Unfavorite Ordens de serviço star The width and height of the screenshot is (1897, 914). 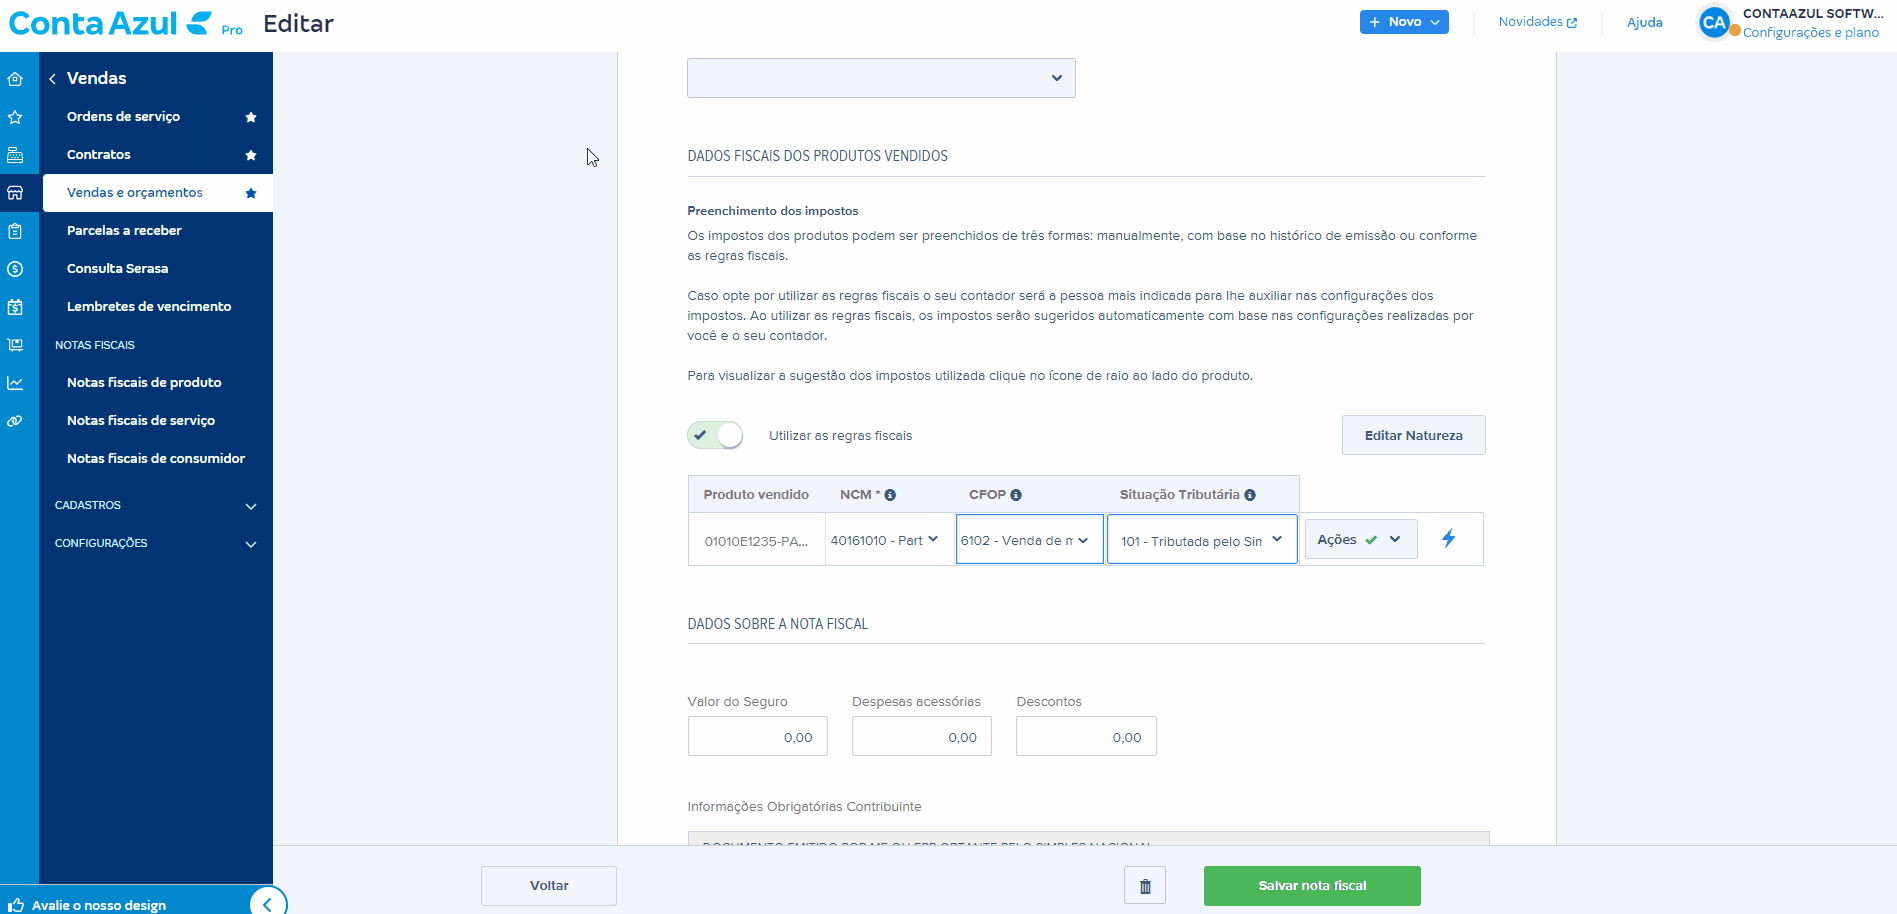click(x=251, y=117)
